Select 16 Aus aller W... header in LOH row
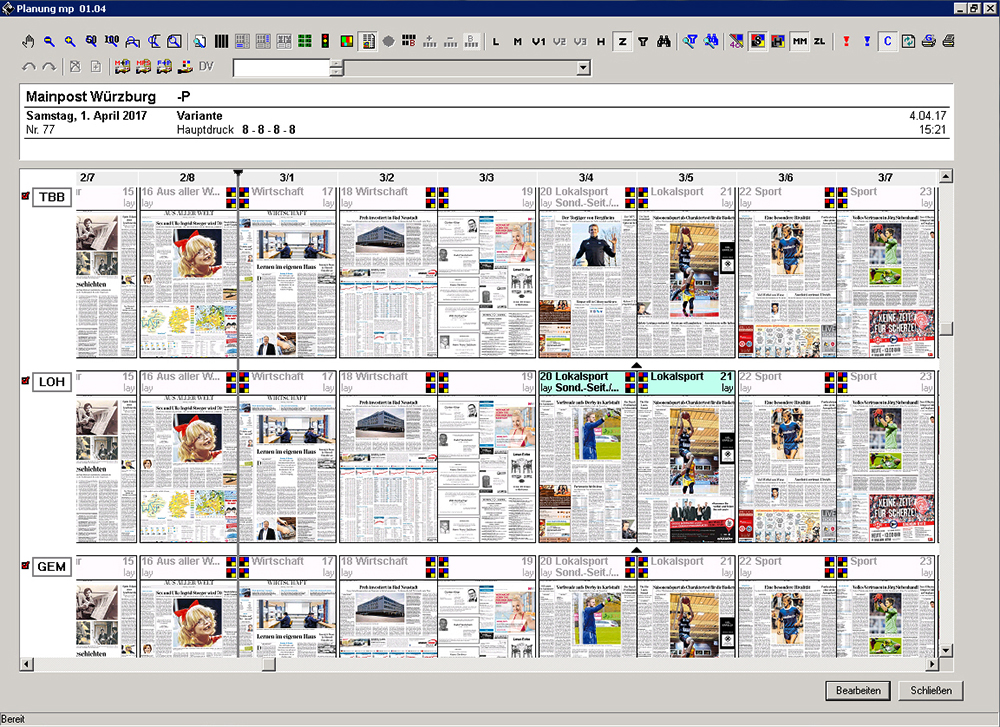This screenshot has height=727, width=1000. coord(188,382)
